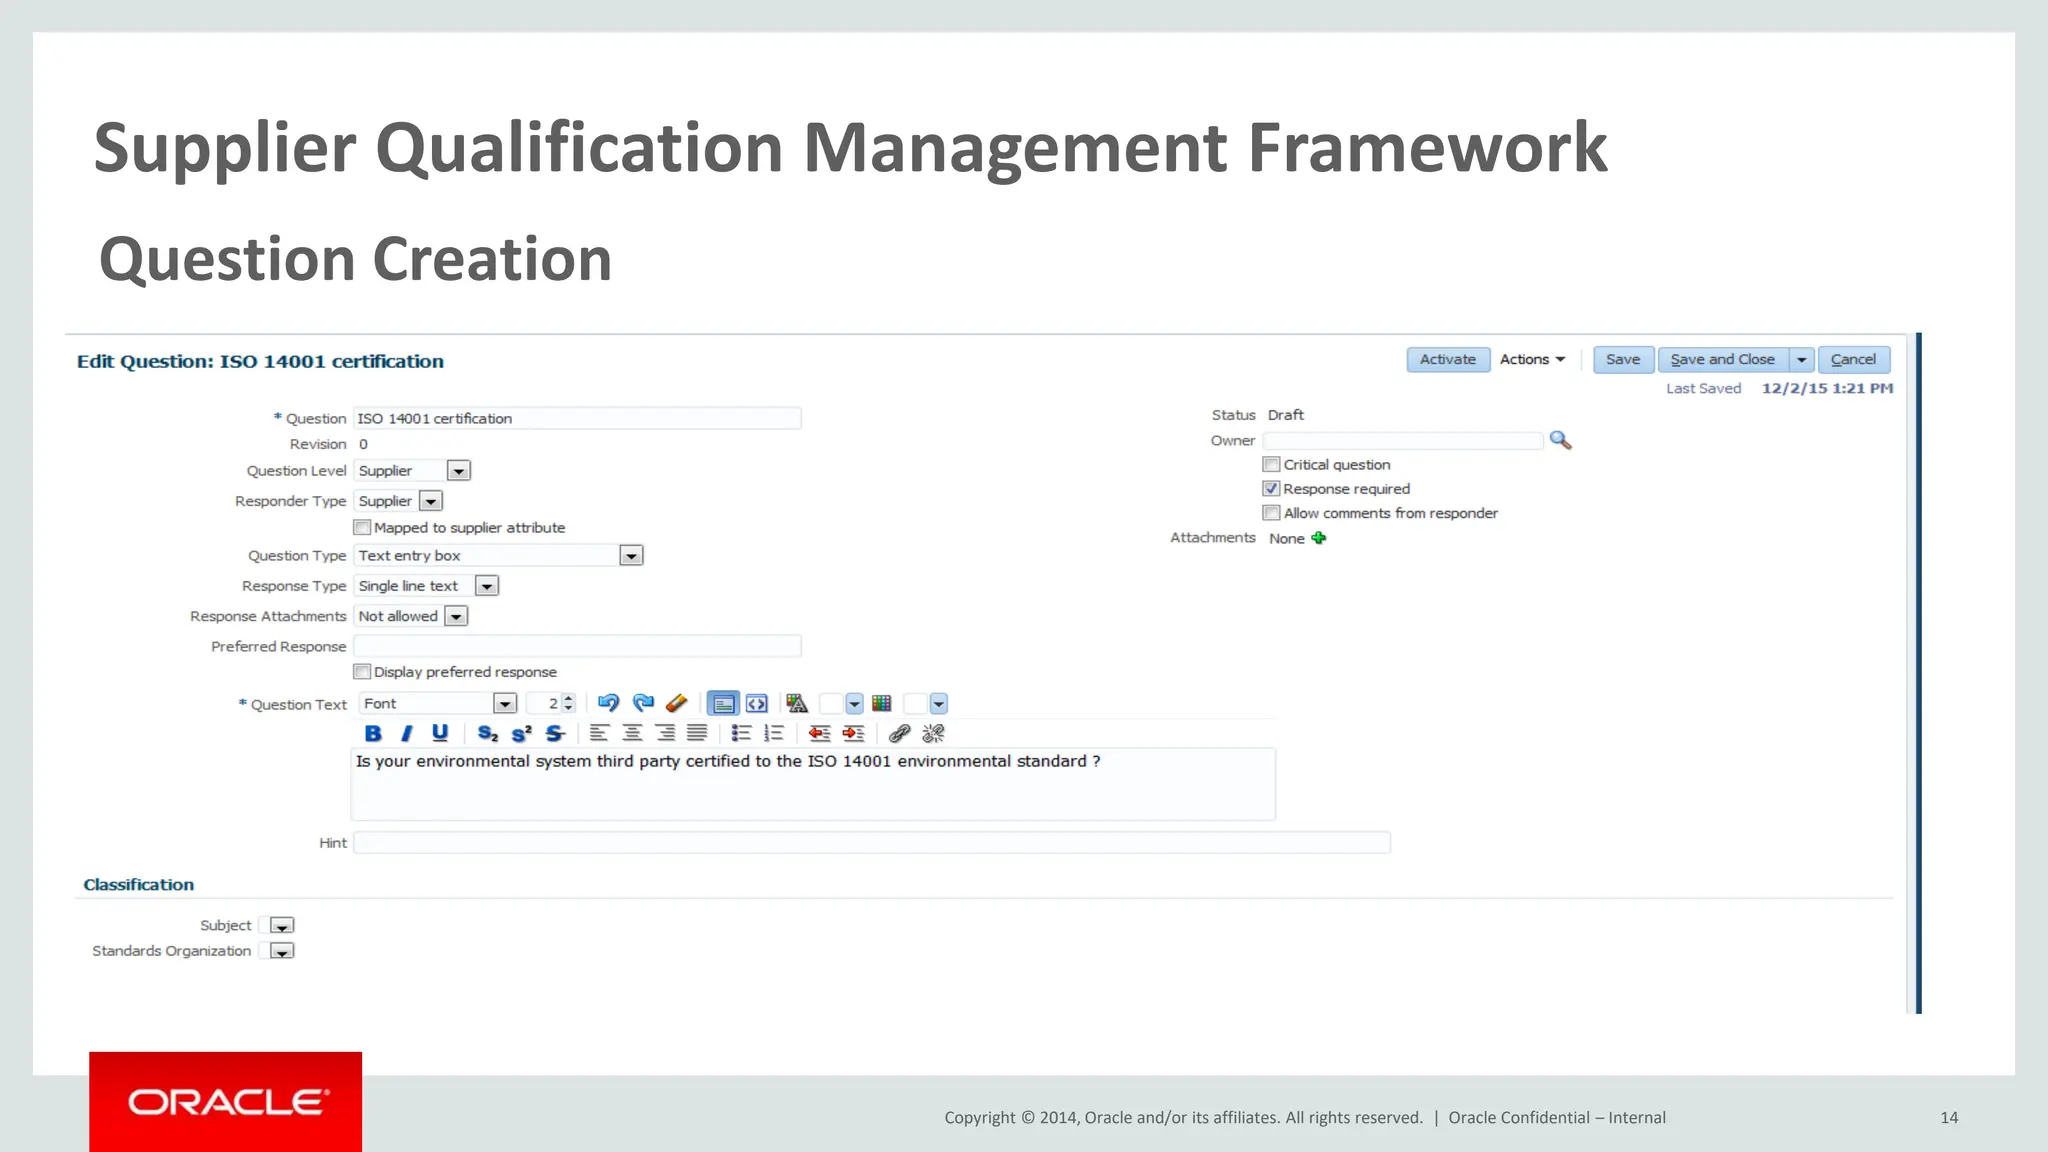2048x1152 pixels.
Task: Click the Bold formatting icon
Action: (x=373, y=733)
